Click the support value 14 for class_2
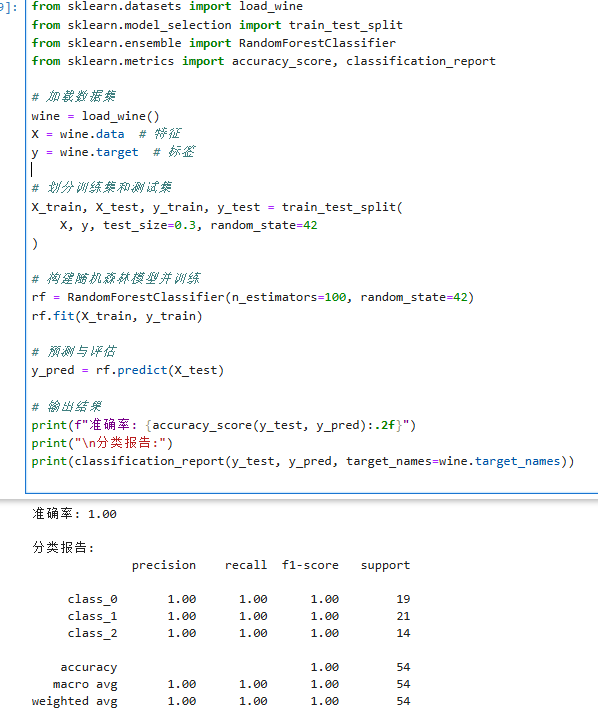The width and height of the screenshot is (598, 715). (403, 633)
